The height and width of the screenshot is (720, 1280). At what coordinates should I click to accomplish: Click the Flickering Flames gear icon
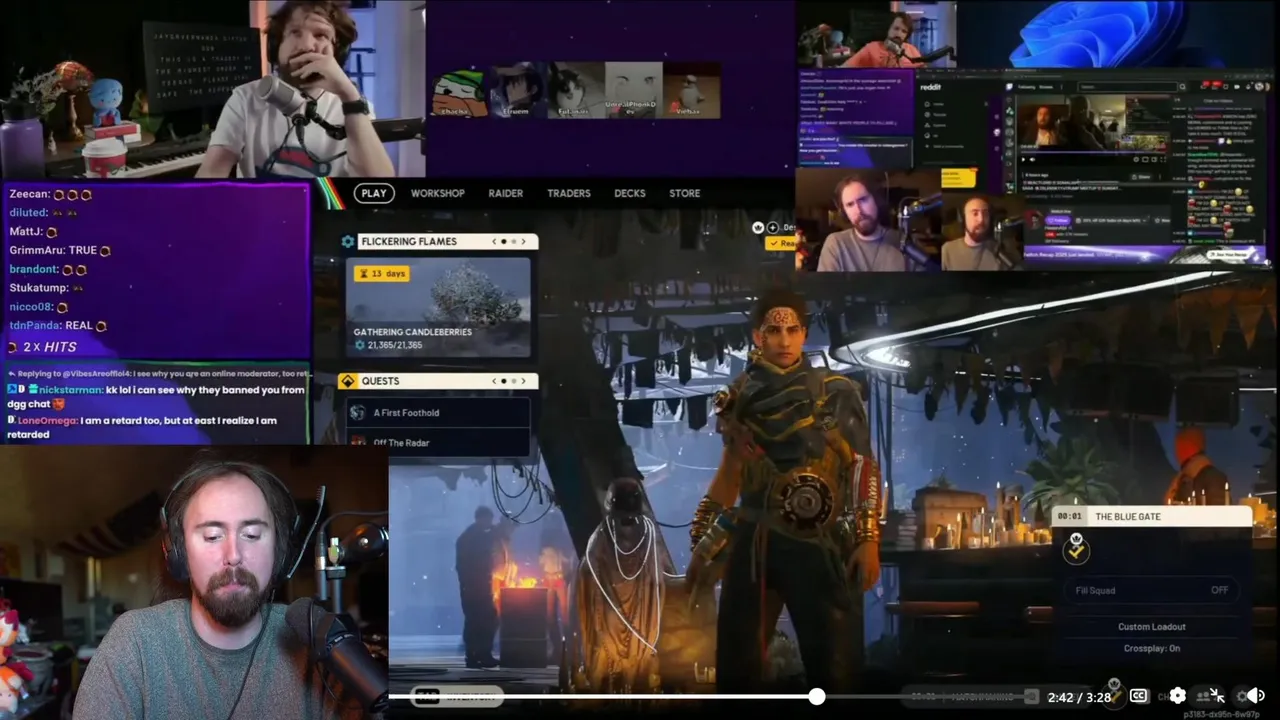coord(348,241)
